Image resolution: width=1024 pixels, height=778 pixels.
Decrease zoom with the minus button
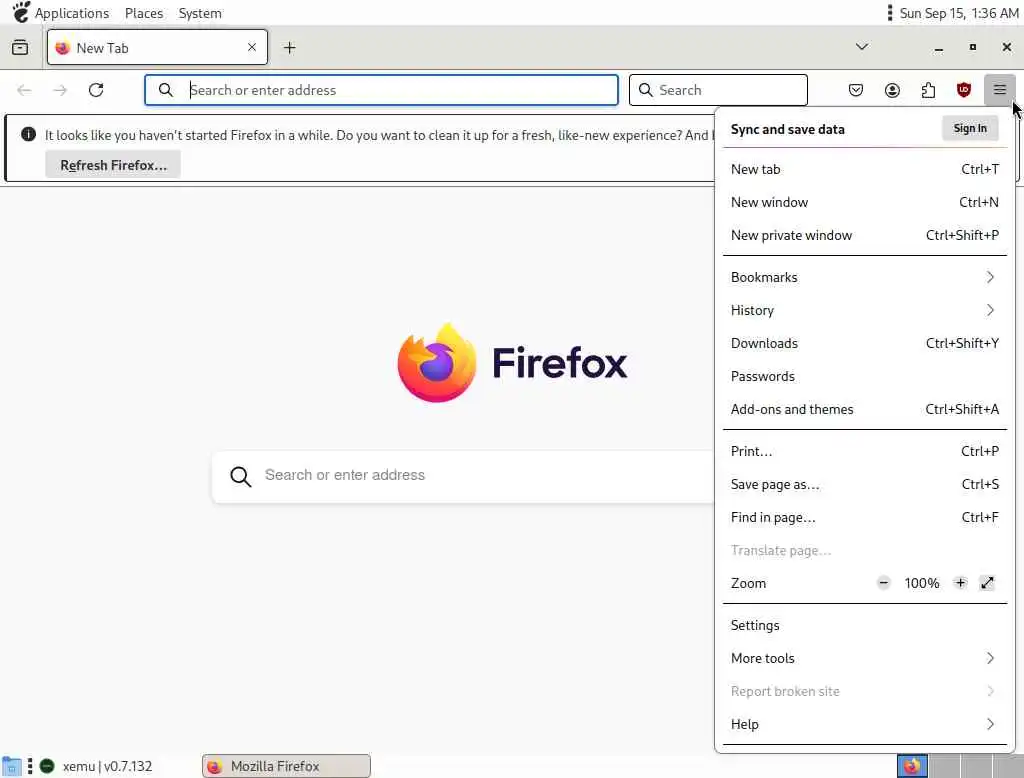(884, 583)
